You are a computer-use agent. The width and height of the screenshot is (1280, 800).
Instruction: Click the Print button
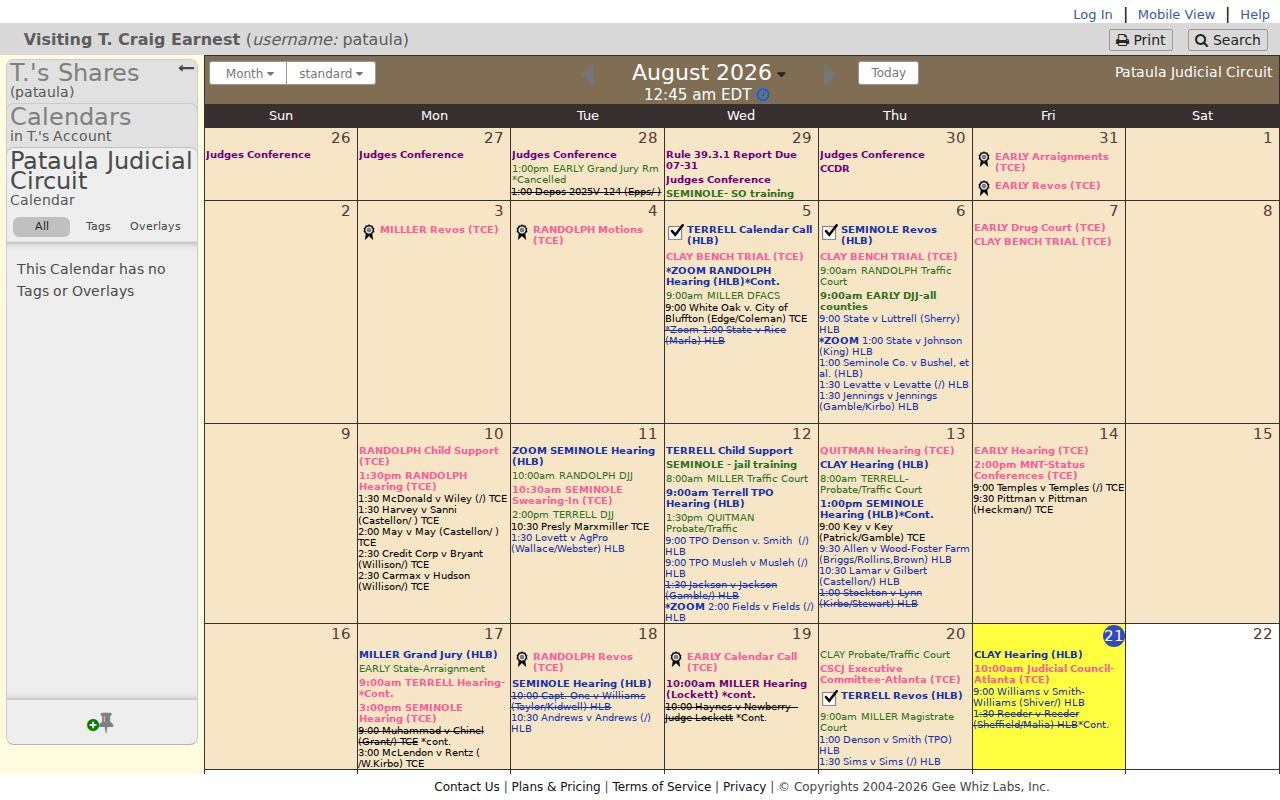pyautogui.click(x=1140, y=40)
